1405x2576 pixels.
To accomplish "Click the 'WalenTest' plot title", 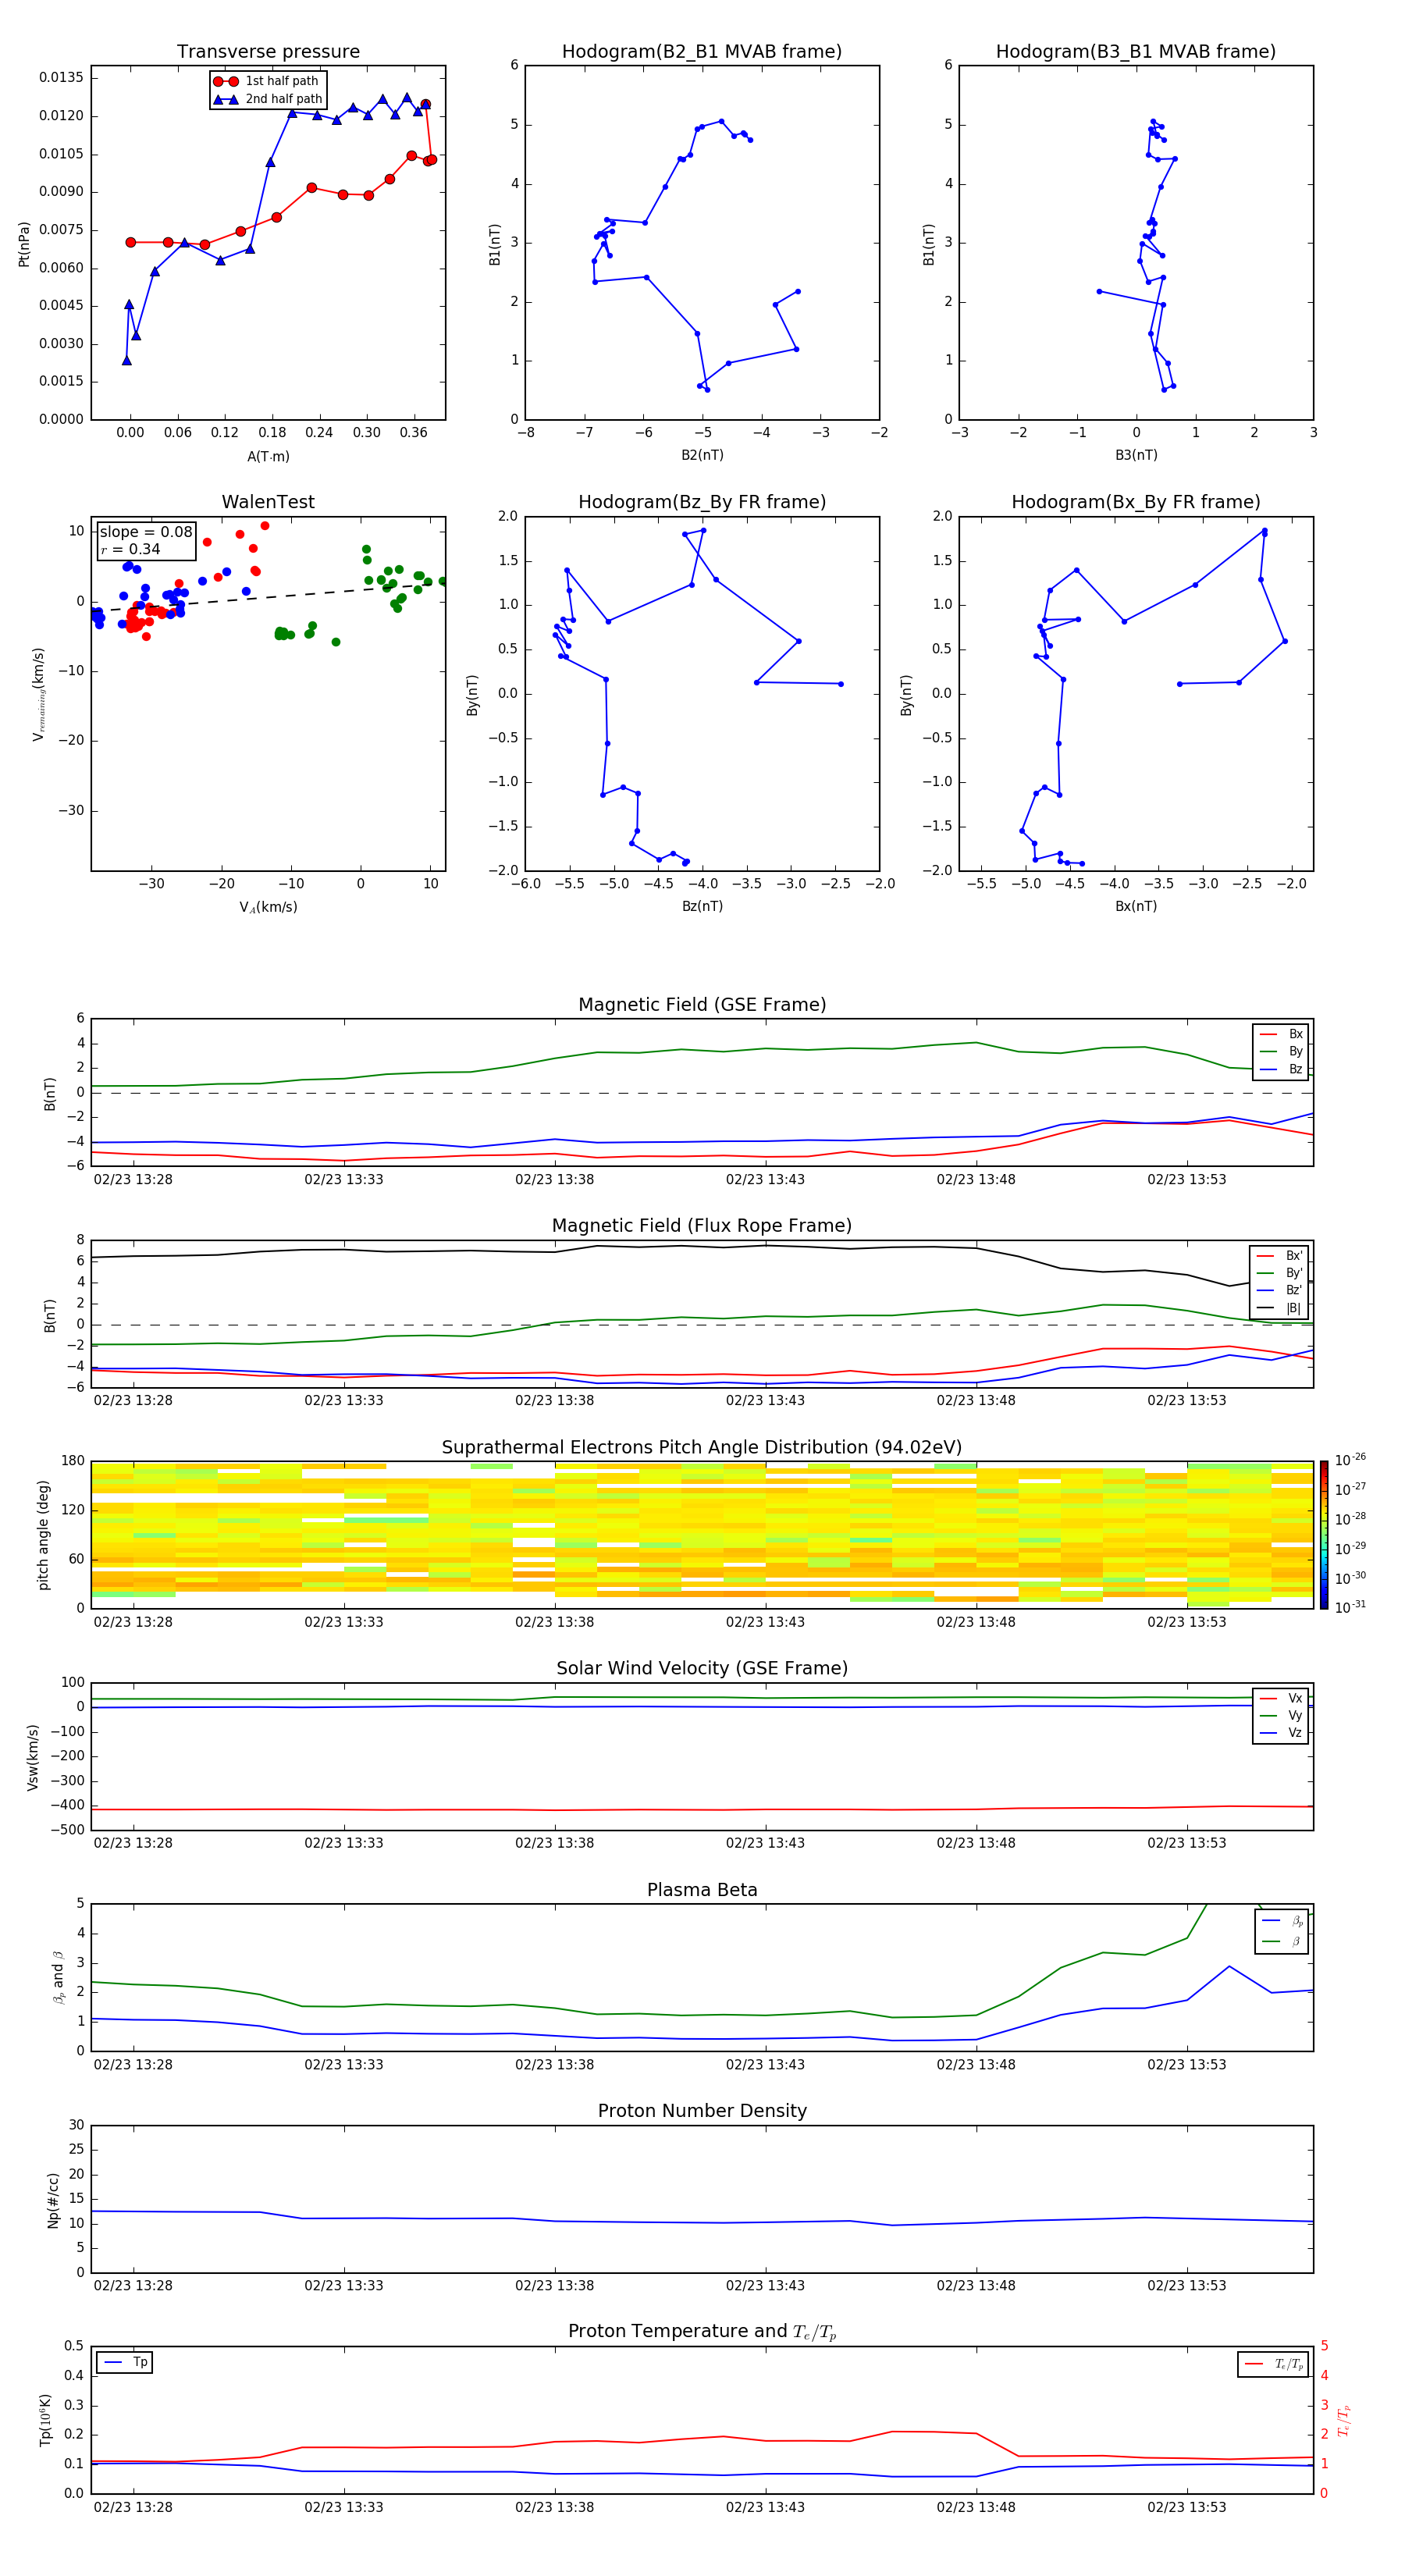I will click(x=268, y=502).
